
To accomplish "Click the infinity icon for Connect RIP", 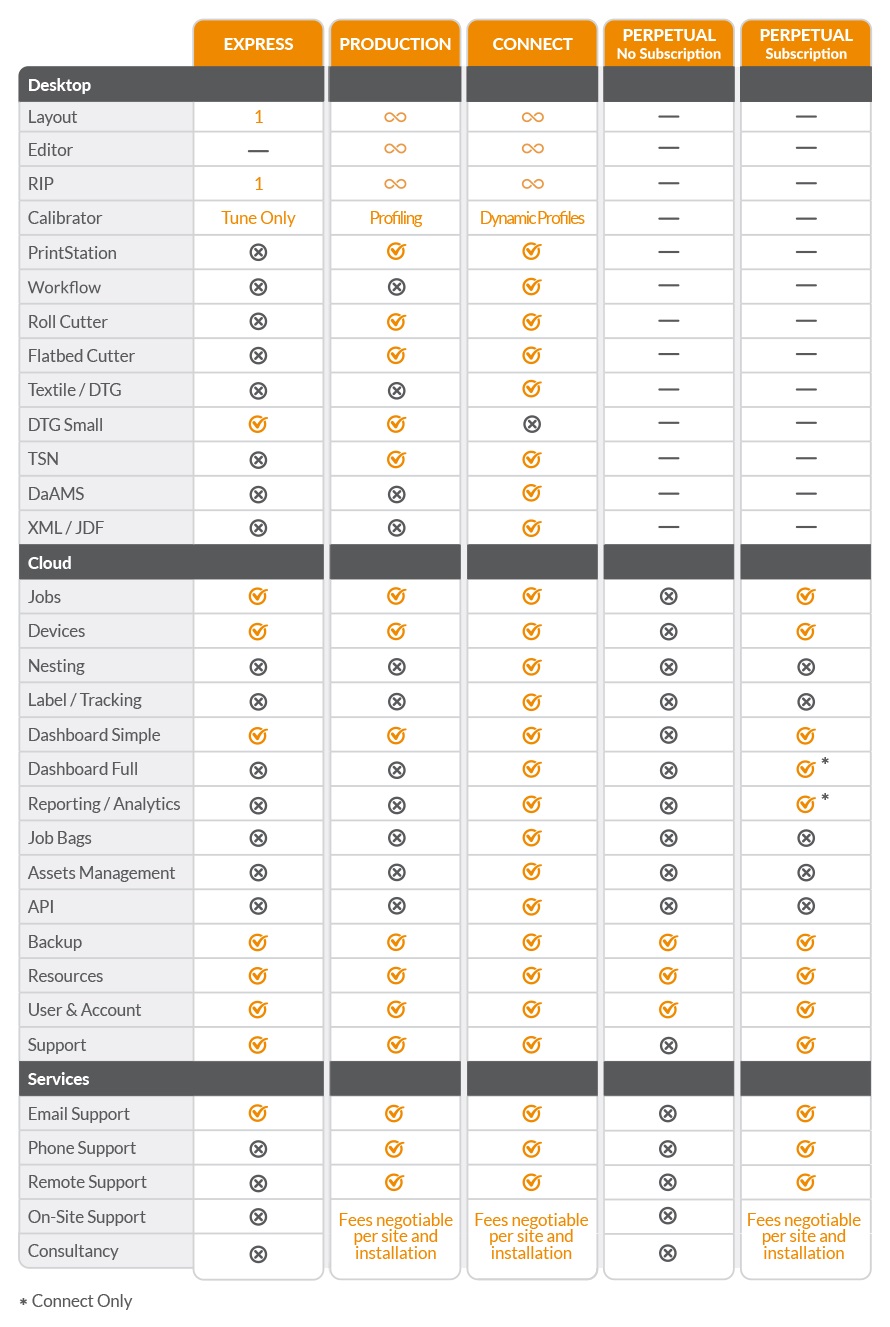I will pyautogui.click(x=532, y=184).
